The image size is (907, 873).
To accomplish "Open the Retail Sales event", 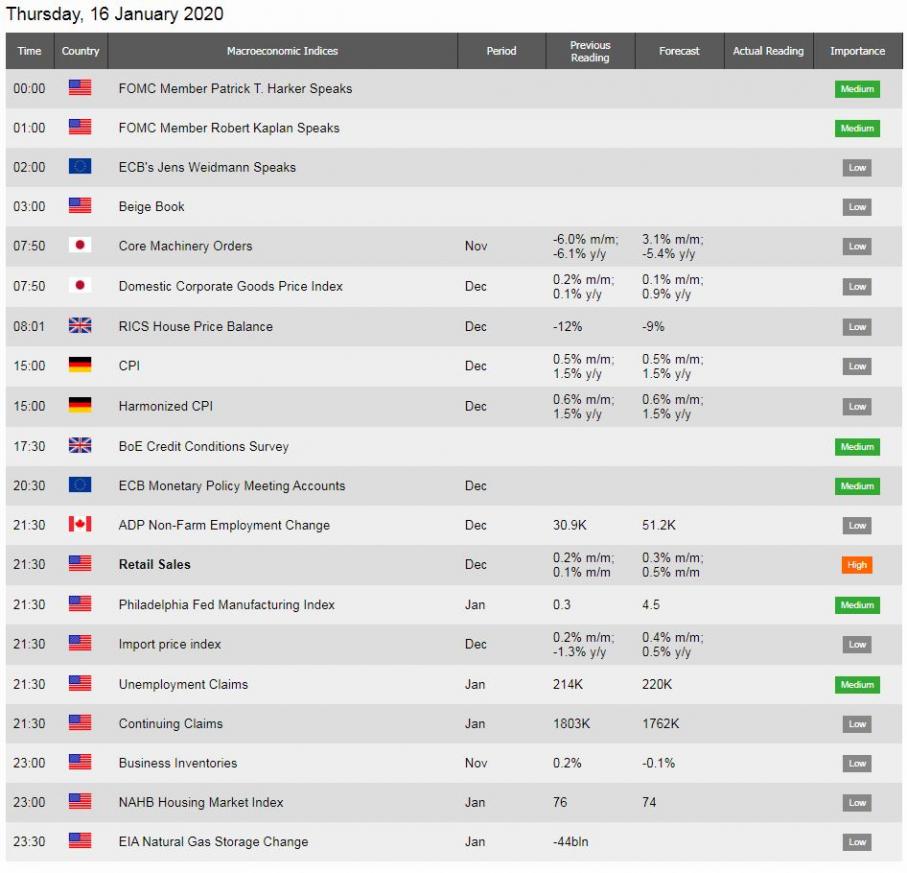I will (x=154, y=564).
